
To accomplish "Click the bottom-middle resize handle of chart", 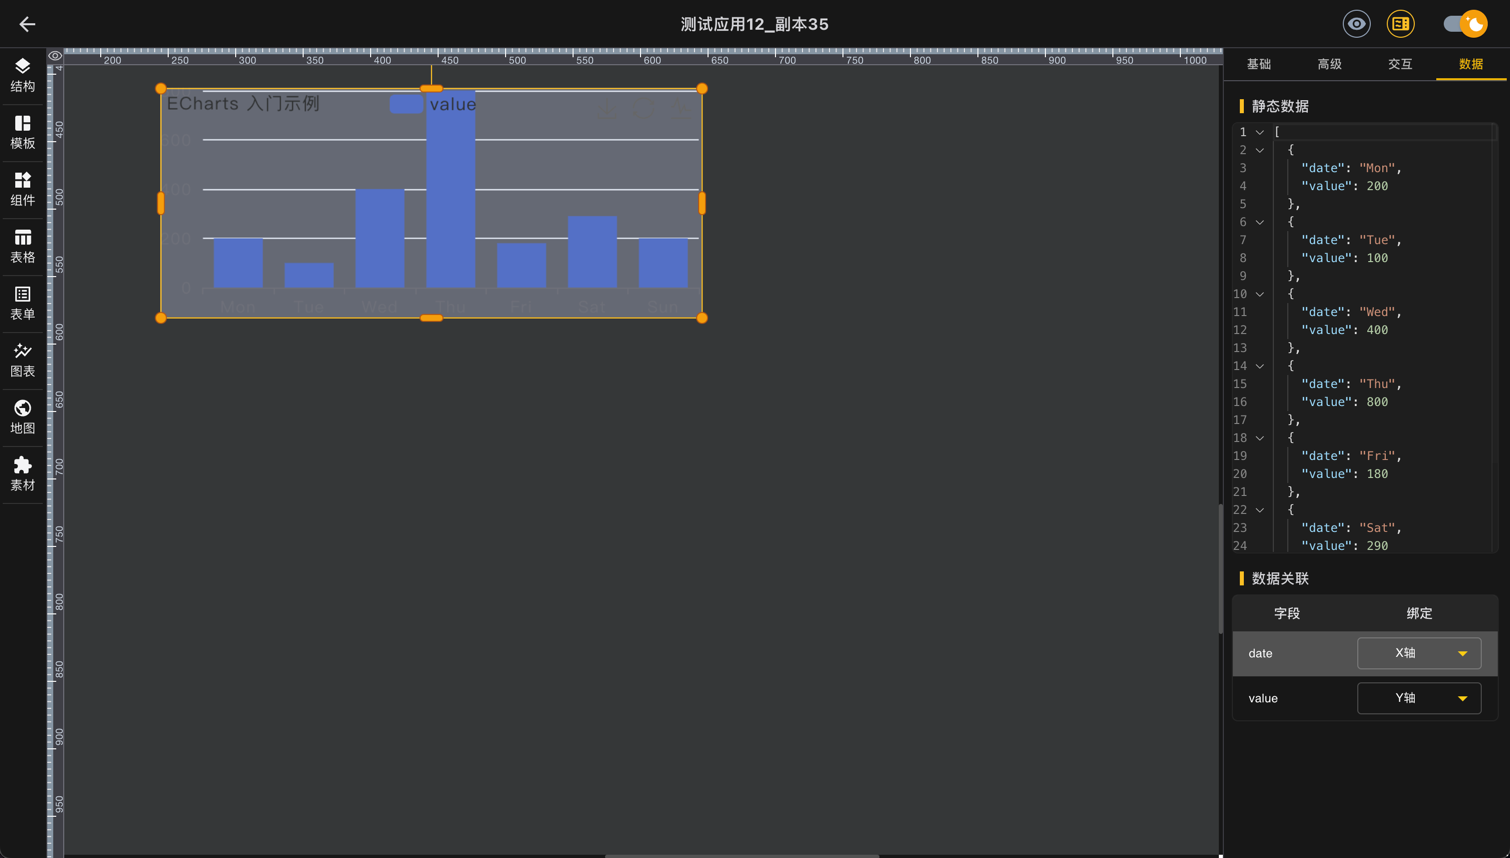I will coord(431,318).
